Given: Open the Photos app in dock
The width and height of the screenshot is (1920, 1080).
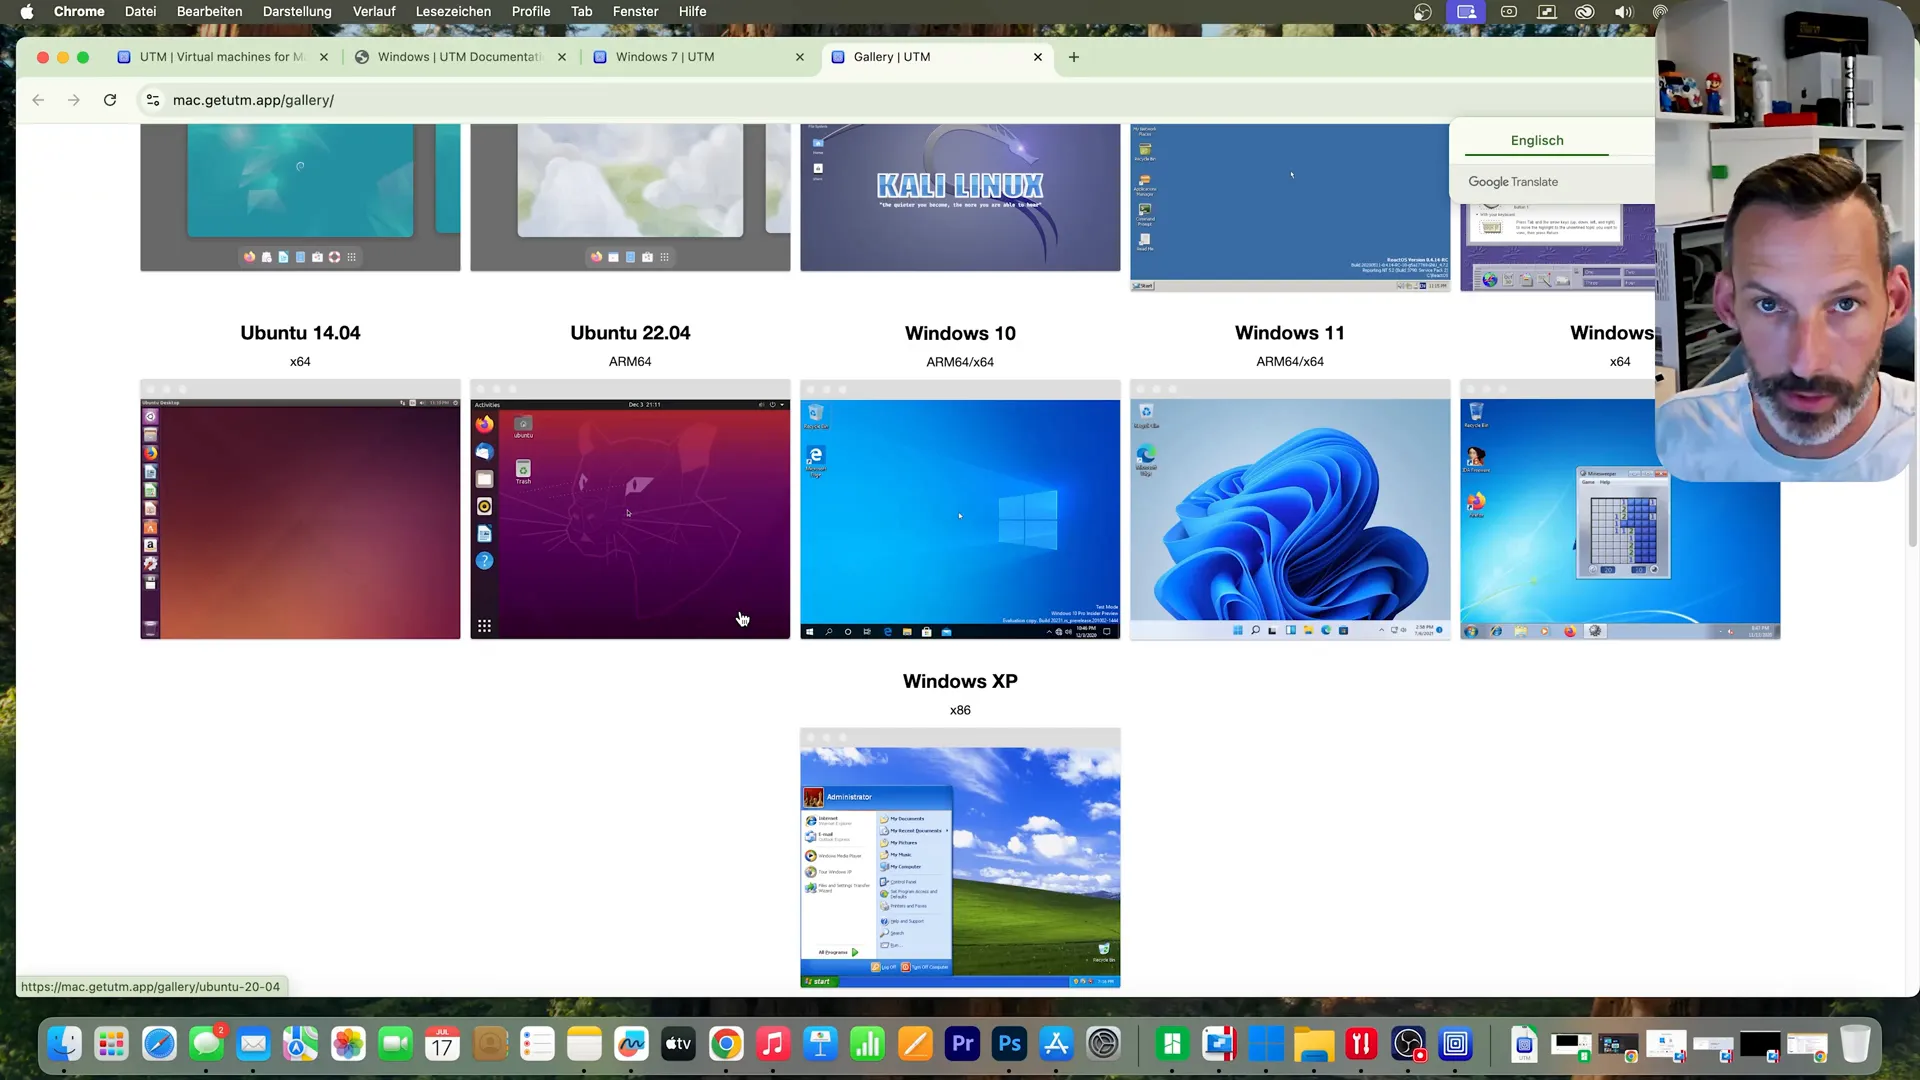Looking at the screenshot, I should click(x=348, y=1045).
